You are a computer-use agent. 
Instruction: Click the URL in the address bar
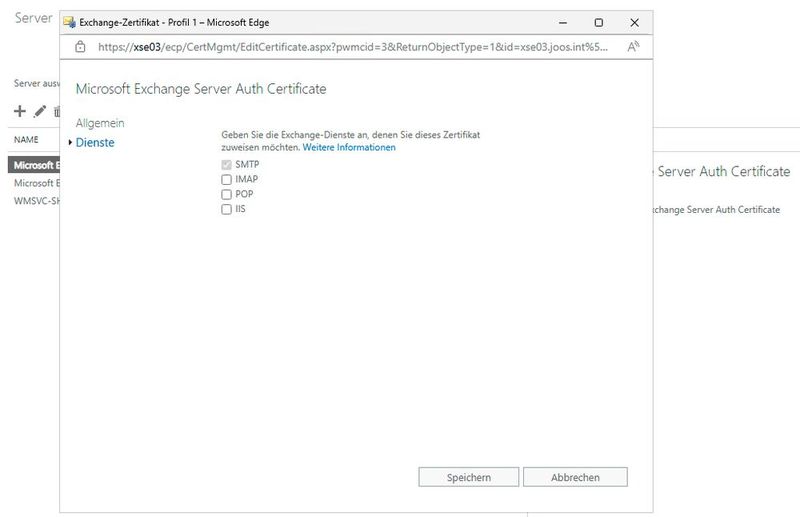pos(353,47)
